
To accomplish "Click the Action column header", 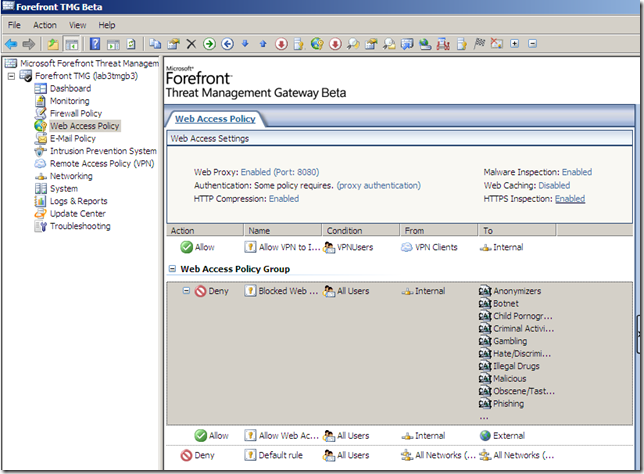I will click(x=205, y=230).
